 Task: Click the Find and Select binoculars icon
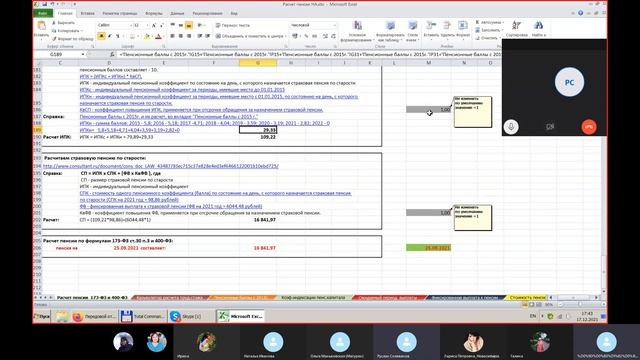(538, 26)
